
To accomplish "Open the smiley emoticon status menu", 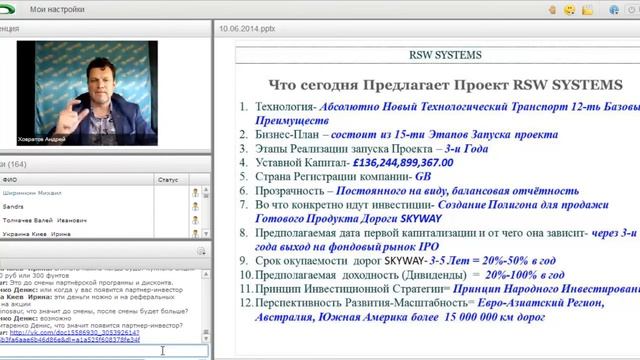I will click(x=569, y=9).
